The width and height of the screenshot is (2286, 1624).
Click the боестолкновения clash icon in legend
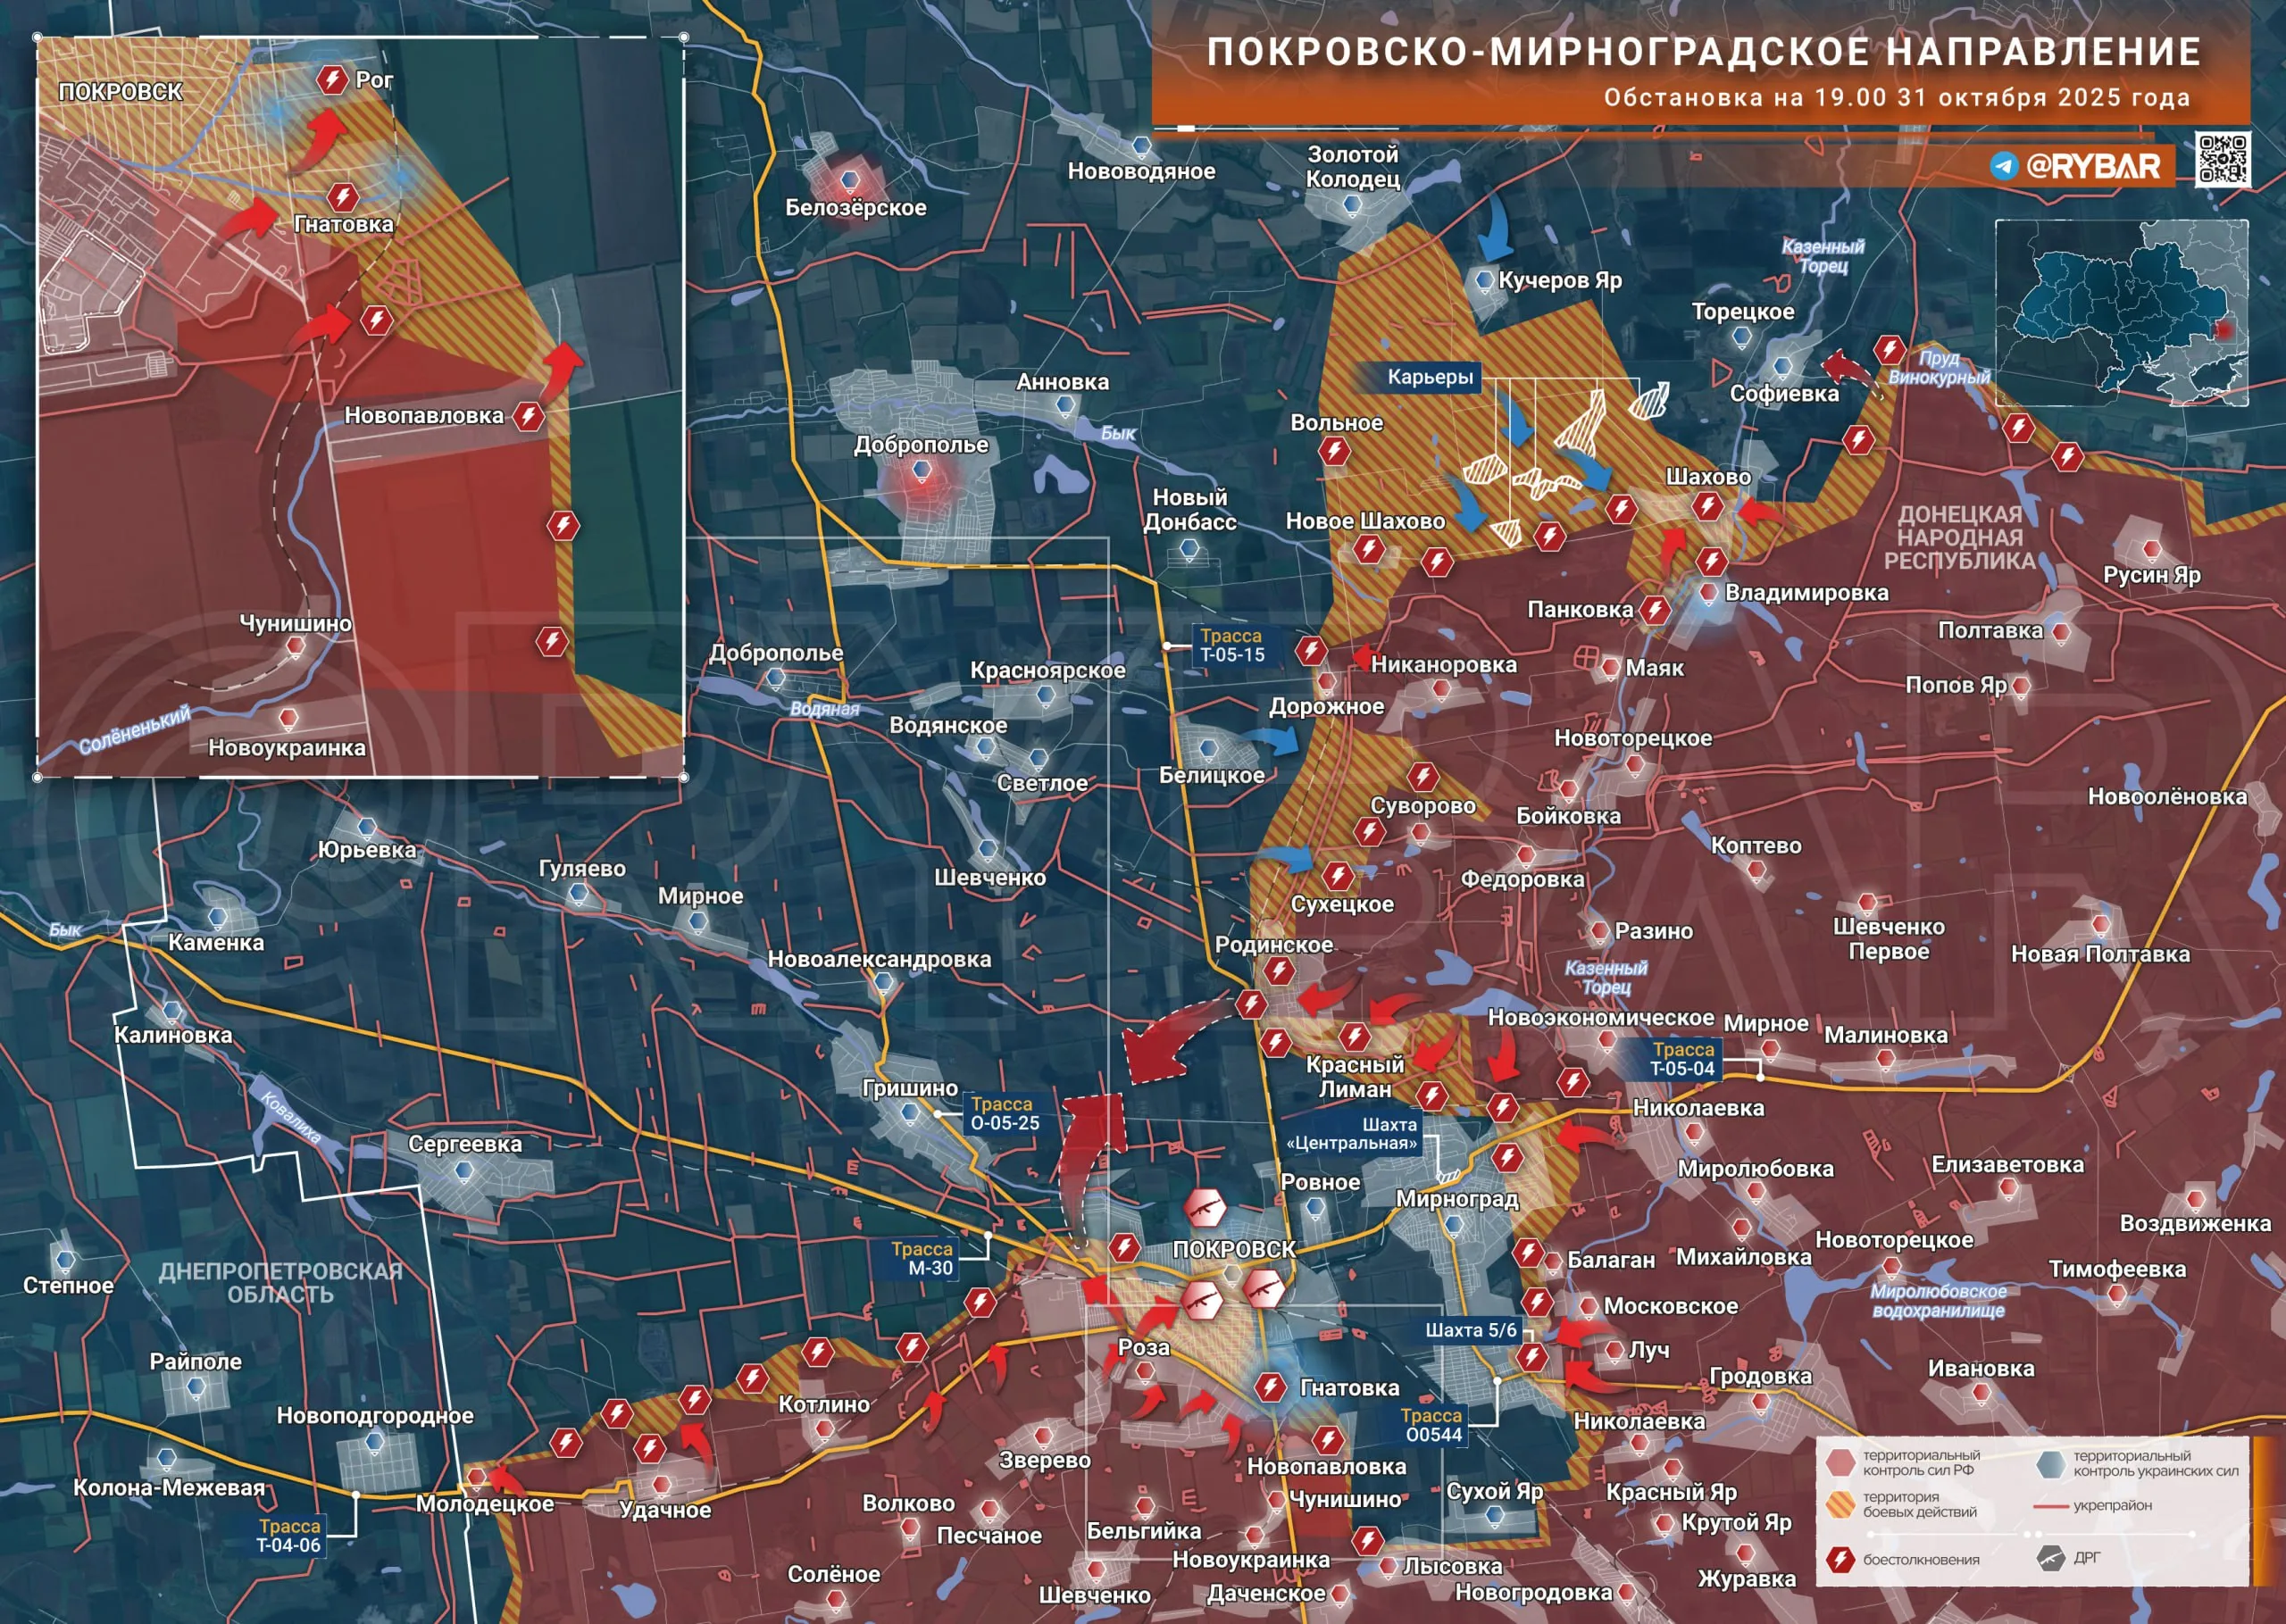point(1840,1559)
